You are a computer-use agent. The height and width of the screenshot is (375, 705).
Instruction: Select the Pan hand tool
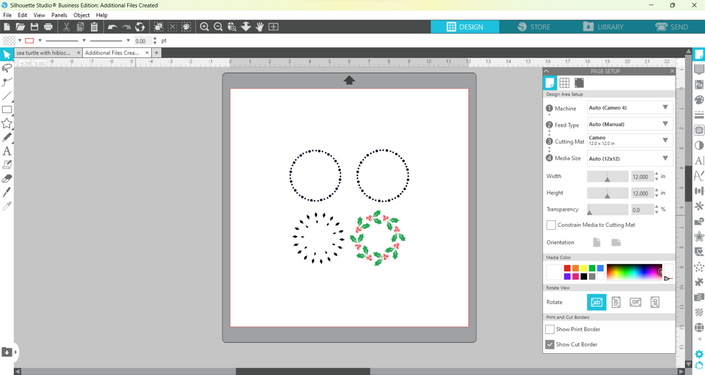point(259,27)
